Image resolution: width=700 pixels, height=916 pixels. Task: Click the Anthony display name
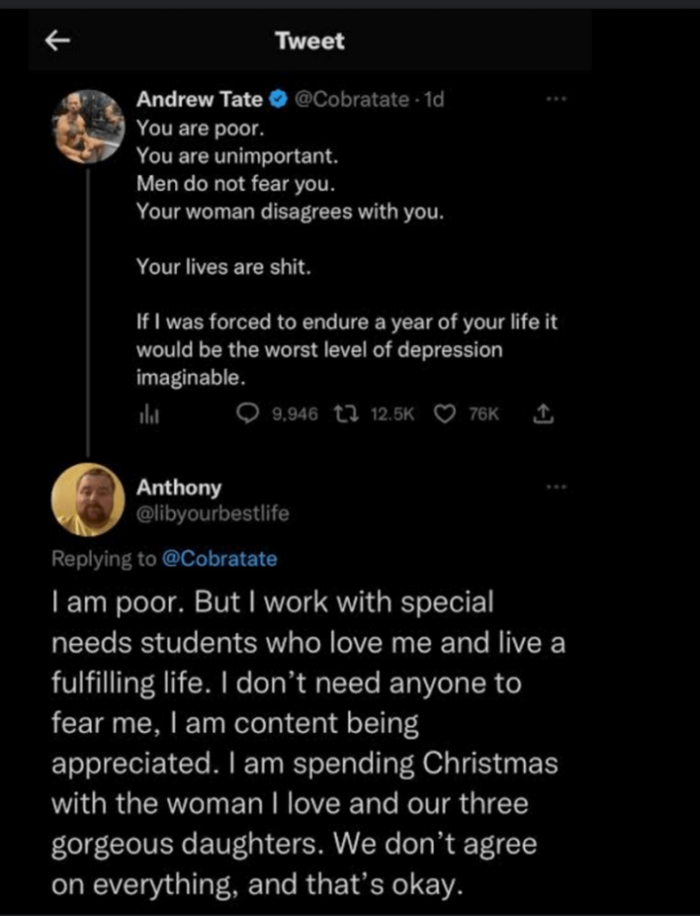179,488
